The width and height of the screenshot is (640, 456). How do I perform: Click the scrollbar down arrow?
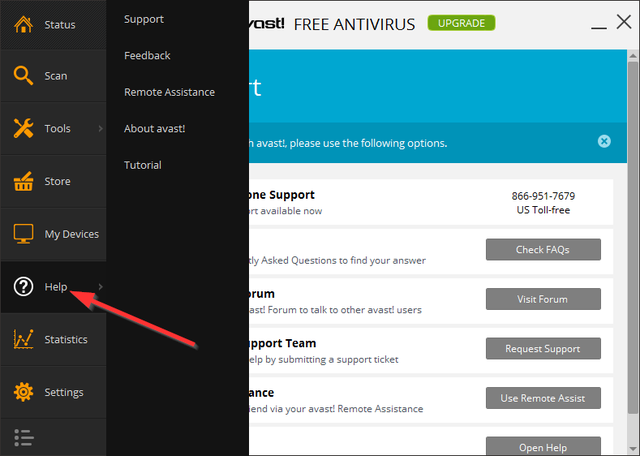pos(633,449)
